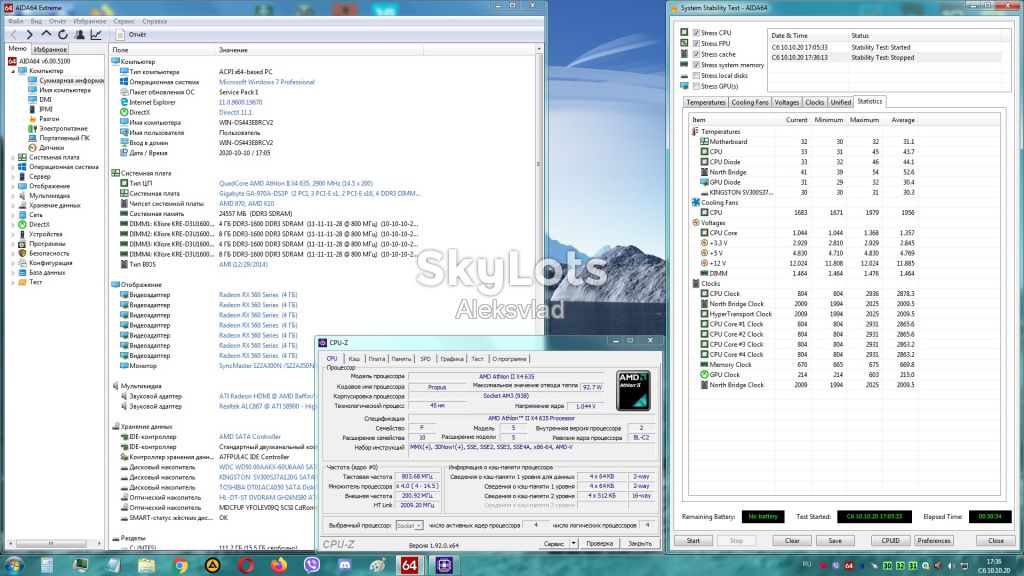
Task: Click Chrome icon in the taskbar
Action: pyautogui.click(x=180, y=565)
